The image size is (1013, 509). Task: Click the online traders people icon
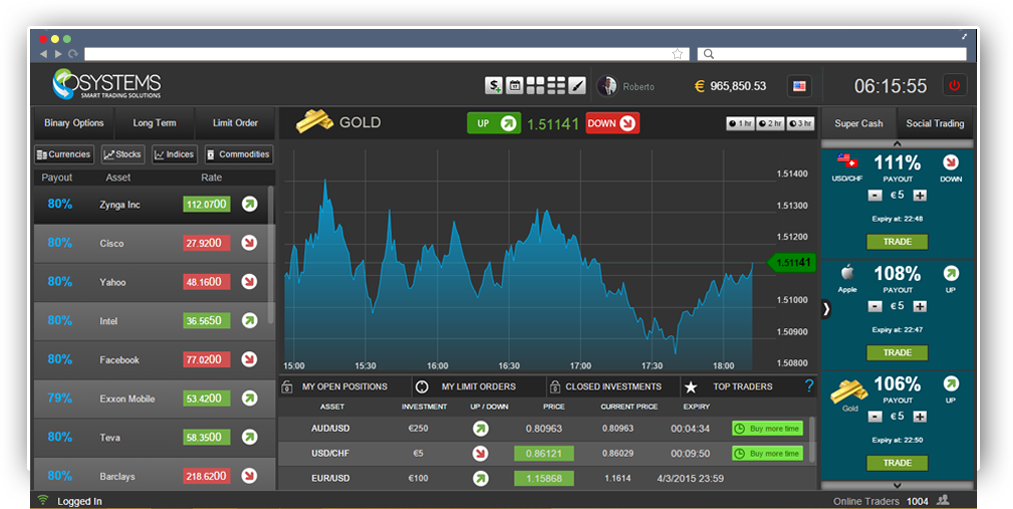[943, 501]
